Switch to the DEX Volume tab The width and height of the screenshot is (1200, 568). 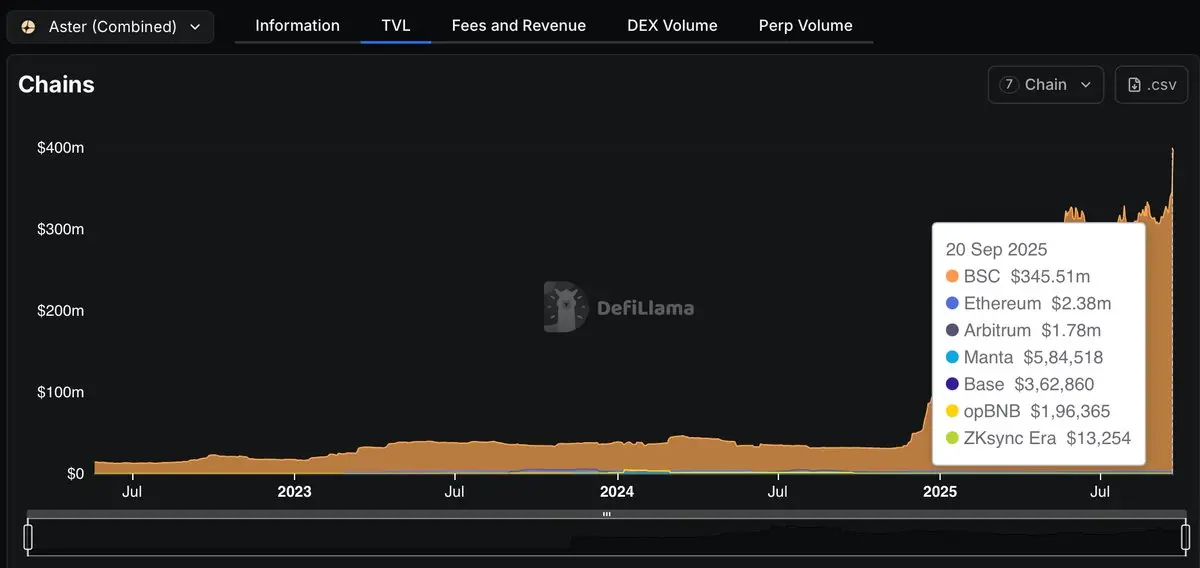point(672,26)
